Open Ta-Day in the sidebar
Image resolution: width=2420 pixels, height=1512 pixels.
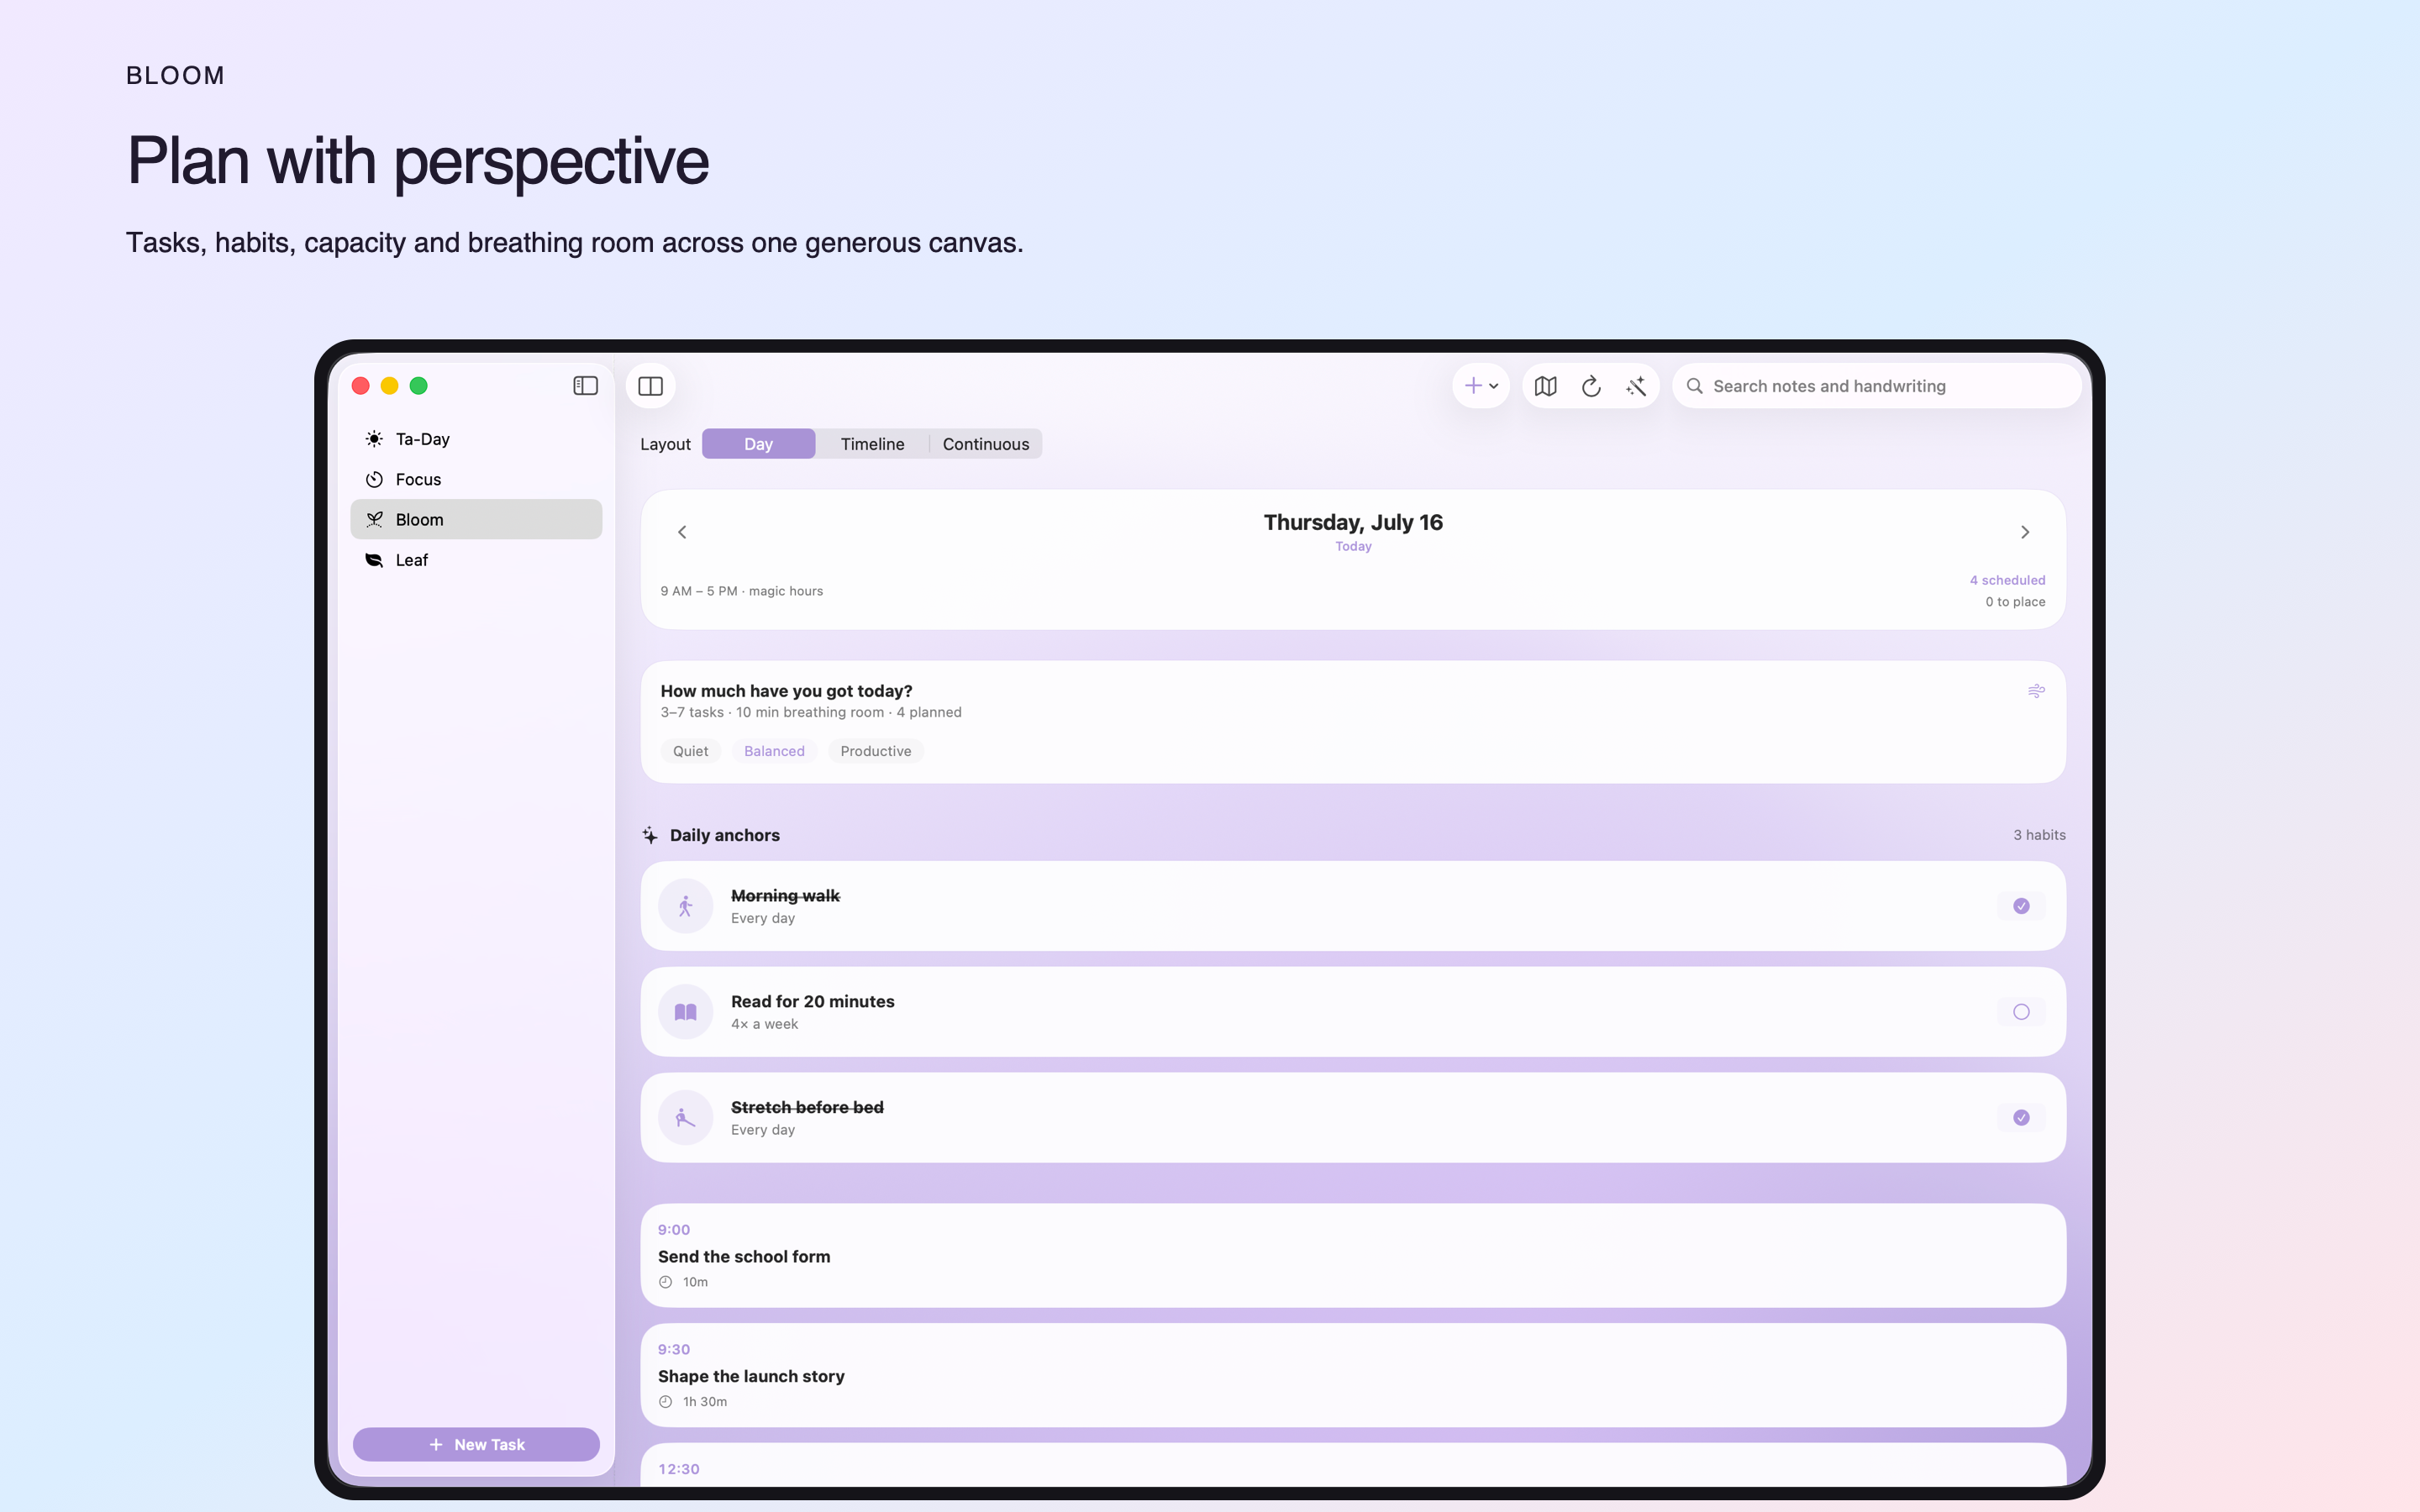476,439
